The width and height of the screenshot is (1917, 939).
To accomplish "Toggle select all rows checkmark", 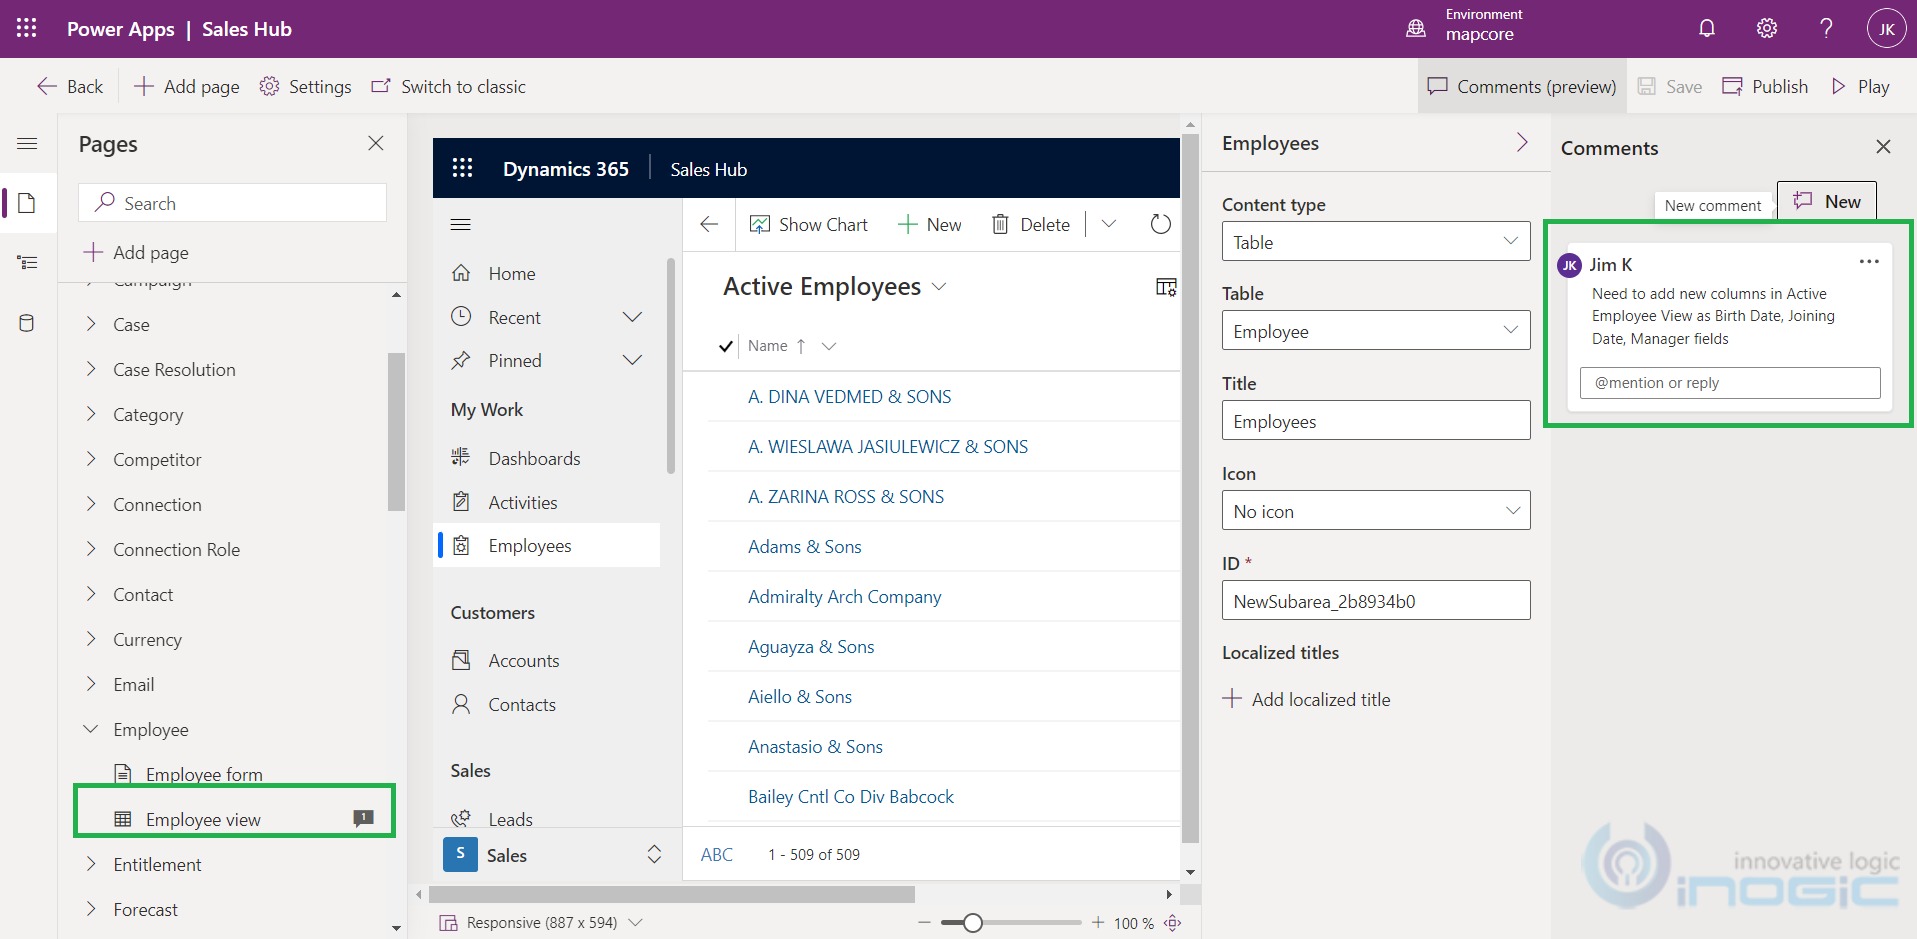I will coord(726,346).
